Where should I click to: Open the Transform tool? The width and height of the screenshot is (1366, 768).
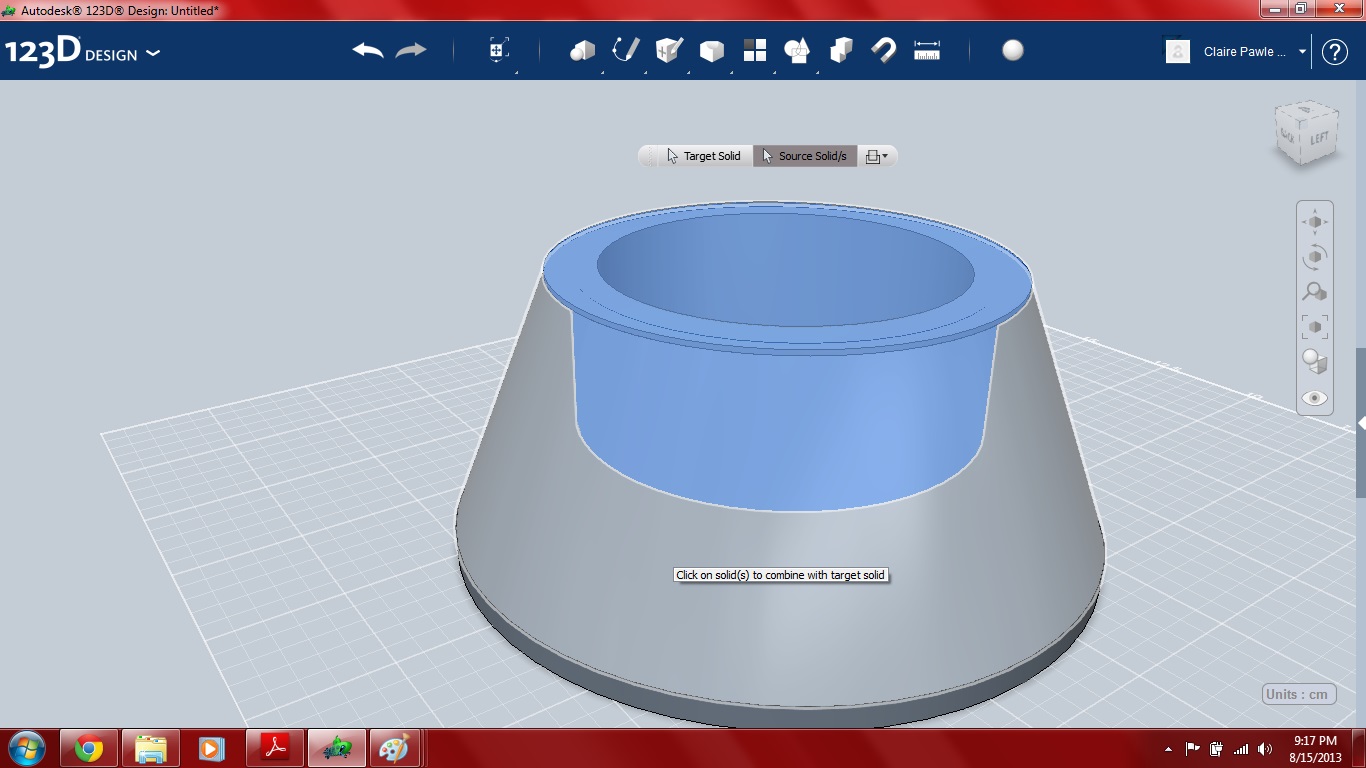pyautogui.click(x=499, y=51)
